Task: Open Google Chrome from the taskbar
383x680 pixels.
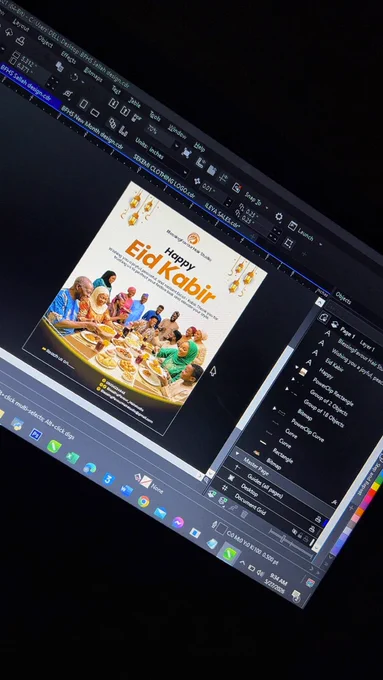Action: tap(144, 502)
